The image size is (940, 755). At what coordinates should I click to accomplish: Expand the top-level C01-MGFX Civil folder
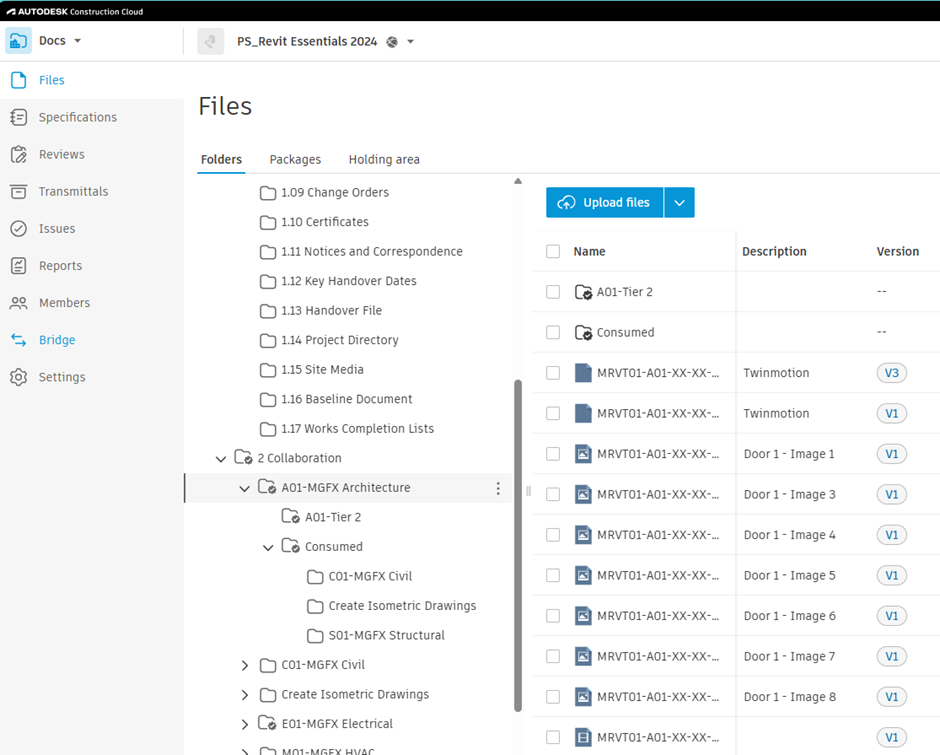tap(245, 665)
